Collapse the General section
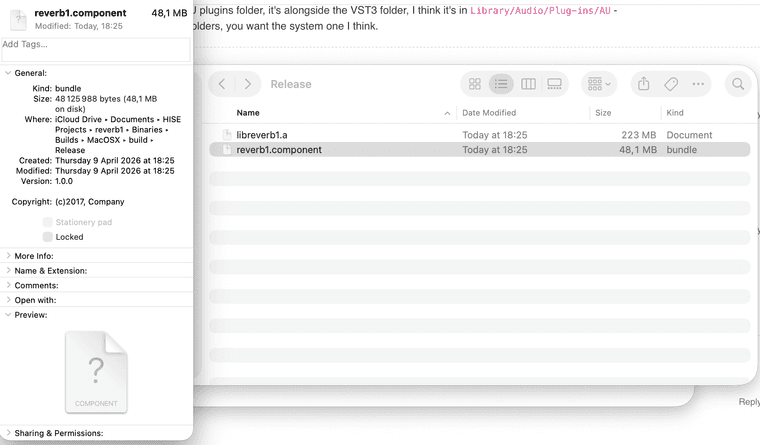The width and height of the screenshot is (760, 445). 8,73
